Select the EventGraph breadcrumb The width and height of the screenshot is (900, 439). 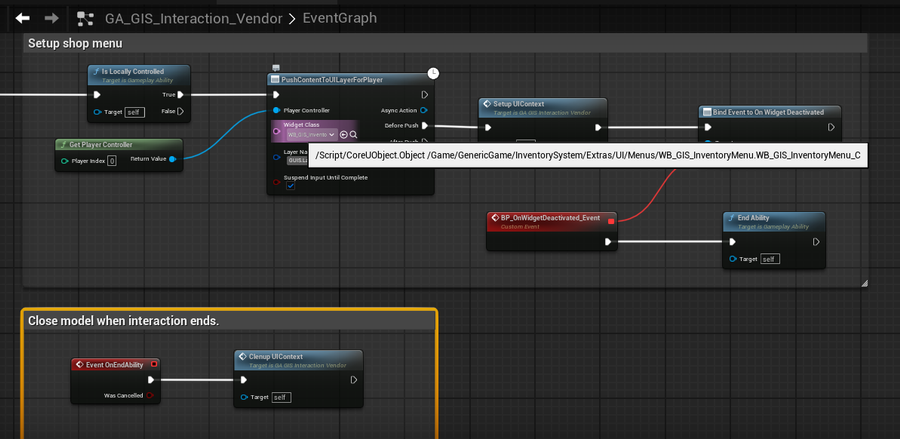340,18
